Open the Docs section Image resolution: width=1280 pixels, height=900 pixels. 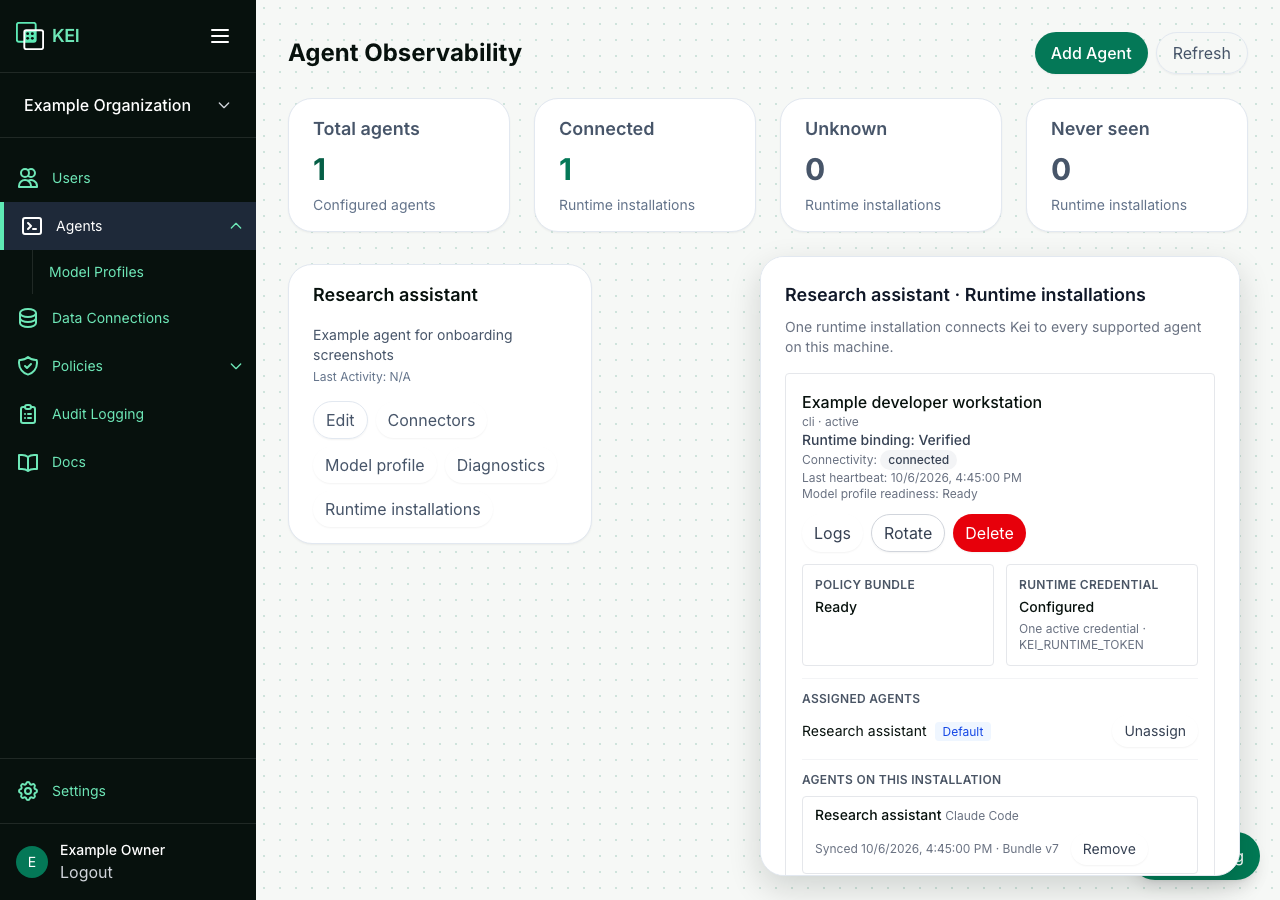[69, 462]
